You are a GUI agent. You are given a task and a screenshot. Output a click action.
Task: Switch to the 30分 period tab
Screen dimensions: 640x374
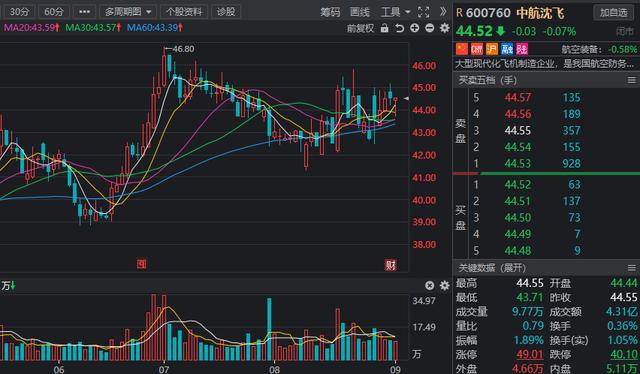[19, 12]
